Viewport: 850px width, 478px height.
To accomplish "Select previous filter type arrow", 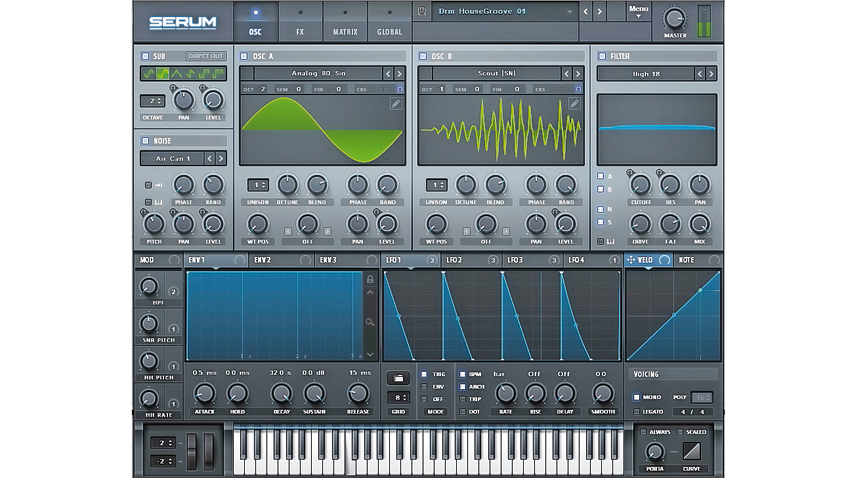I will [x=700, y=74].
